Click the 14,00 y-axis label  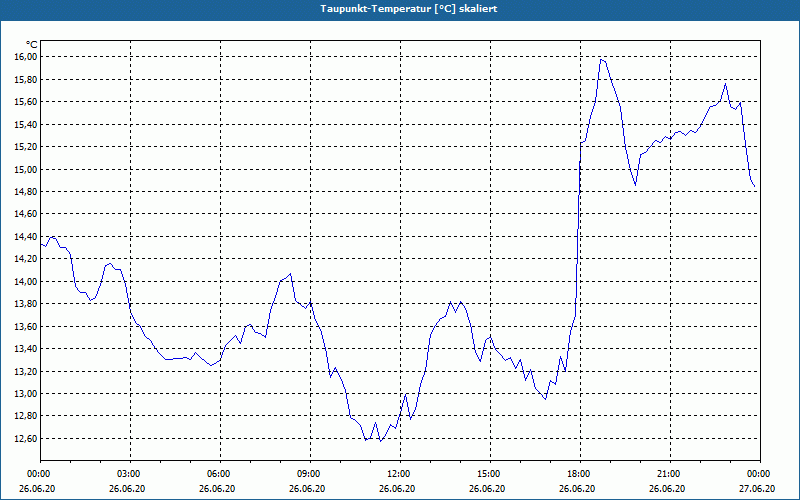click(26, 282)
